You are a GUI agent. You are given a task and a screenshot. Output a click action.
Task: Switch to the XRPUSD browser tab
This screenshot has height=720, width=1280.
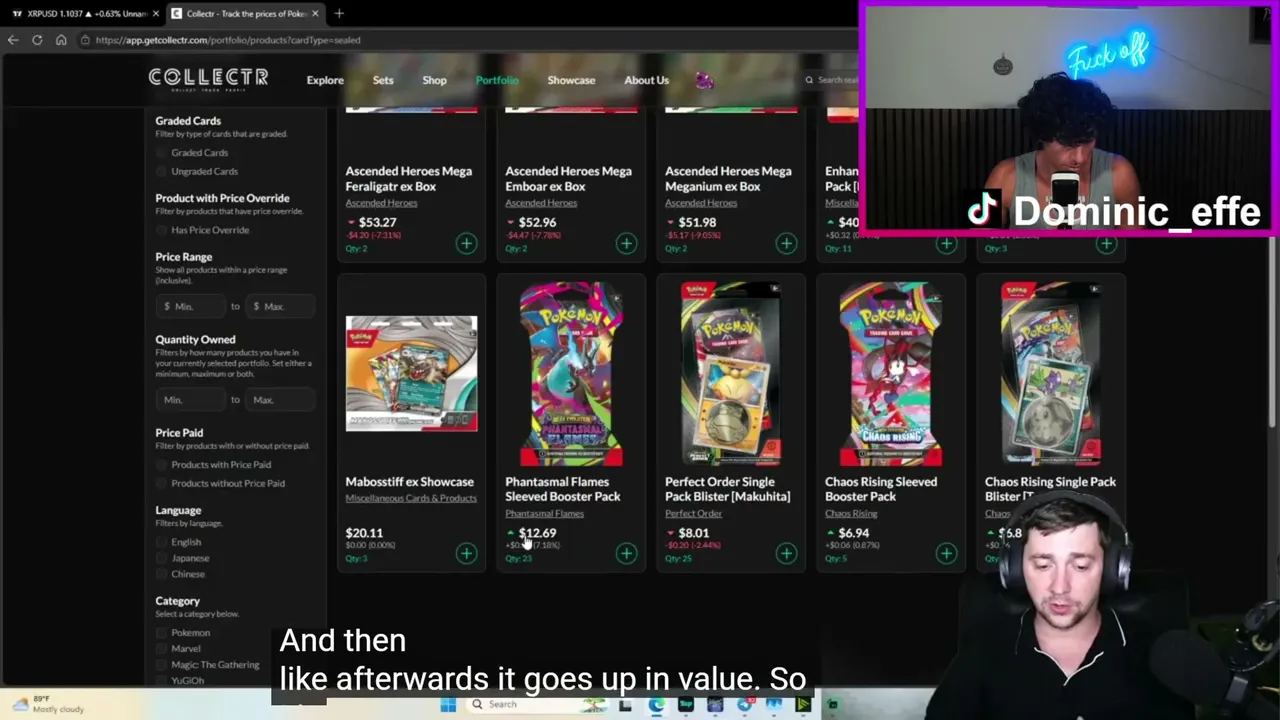pos(84,13)
